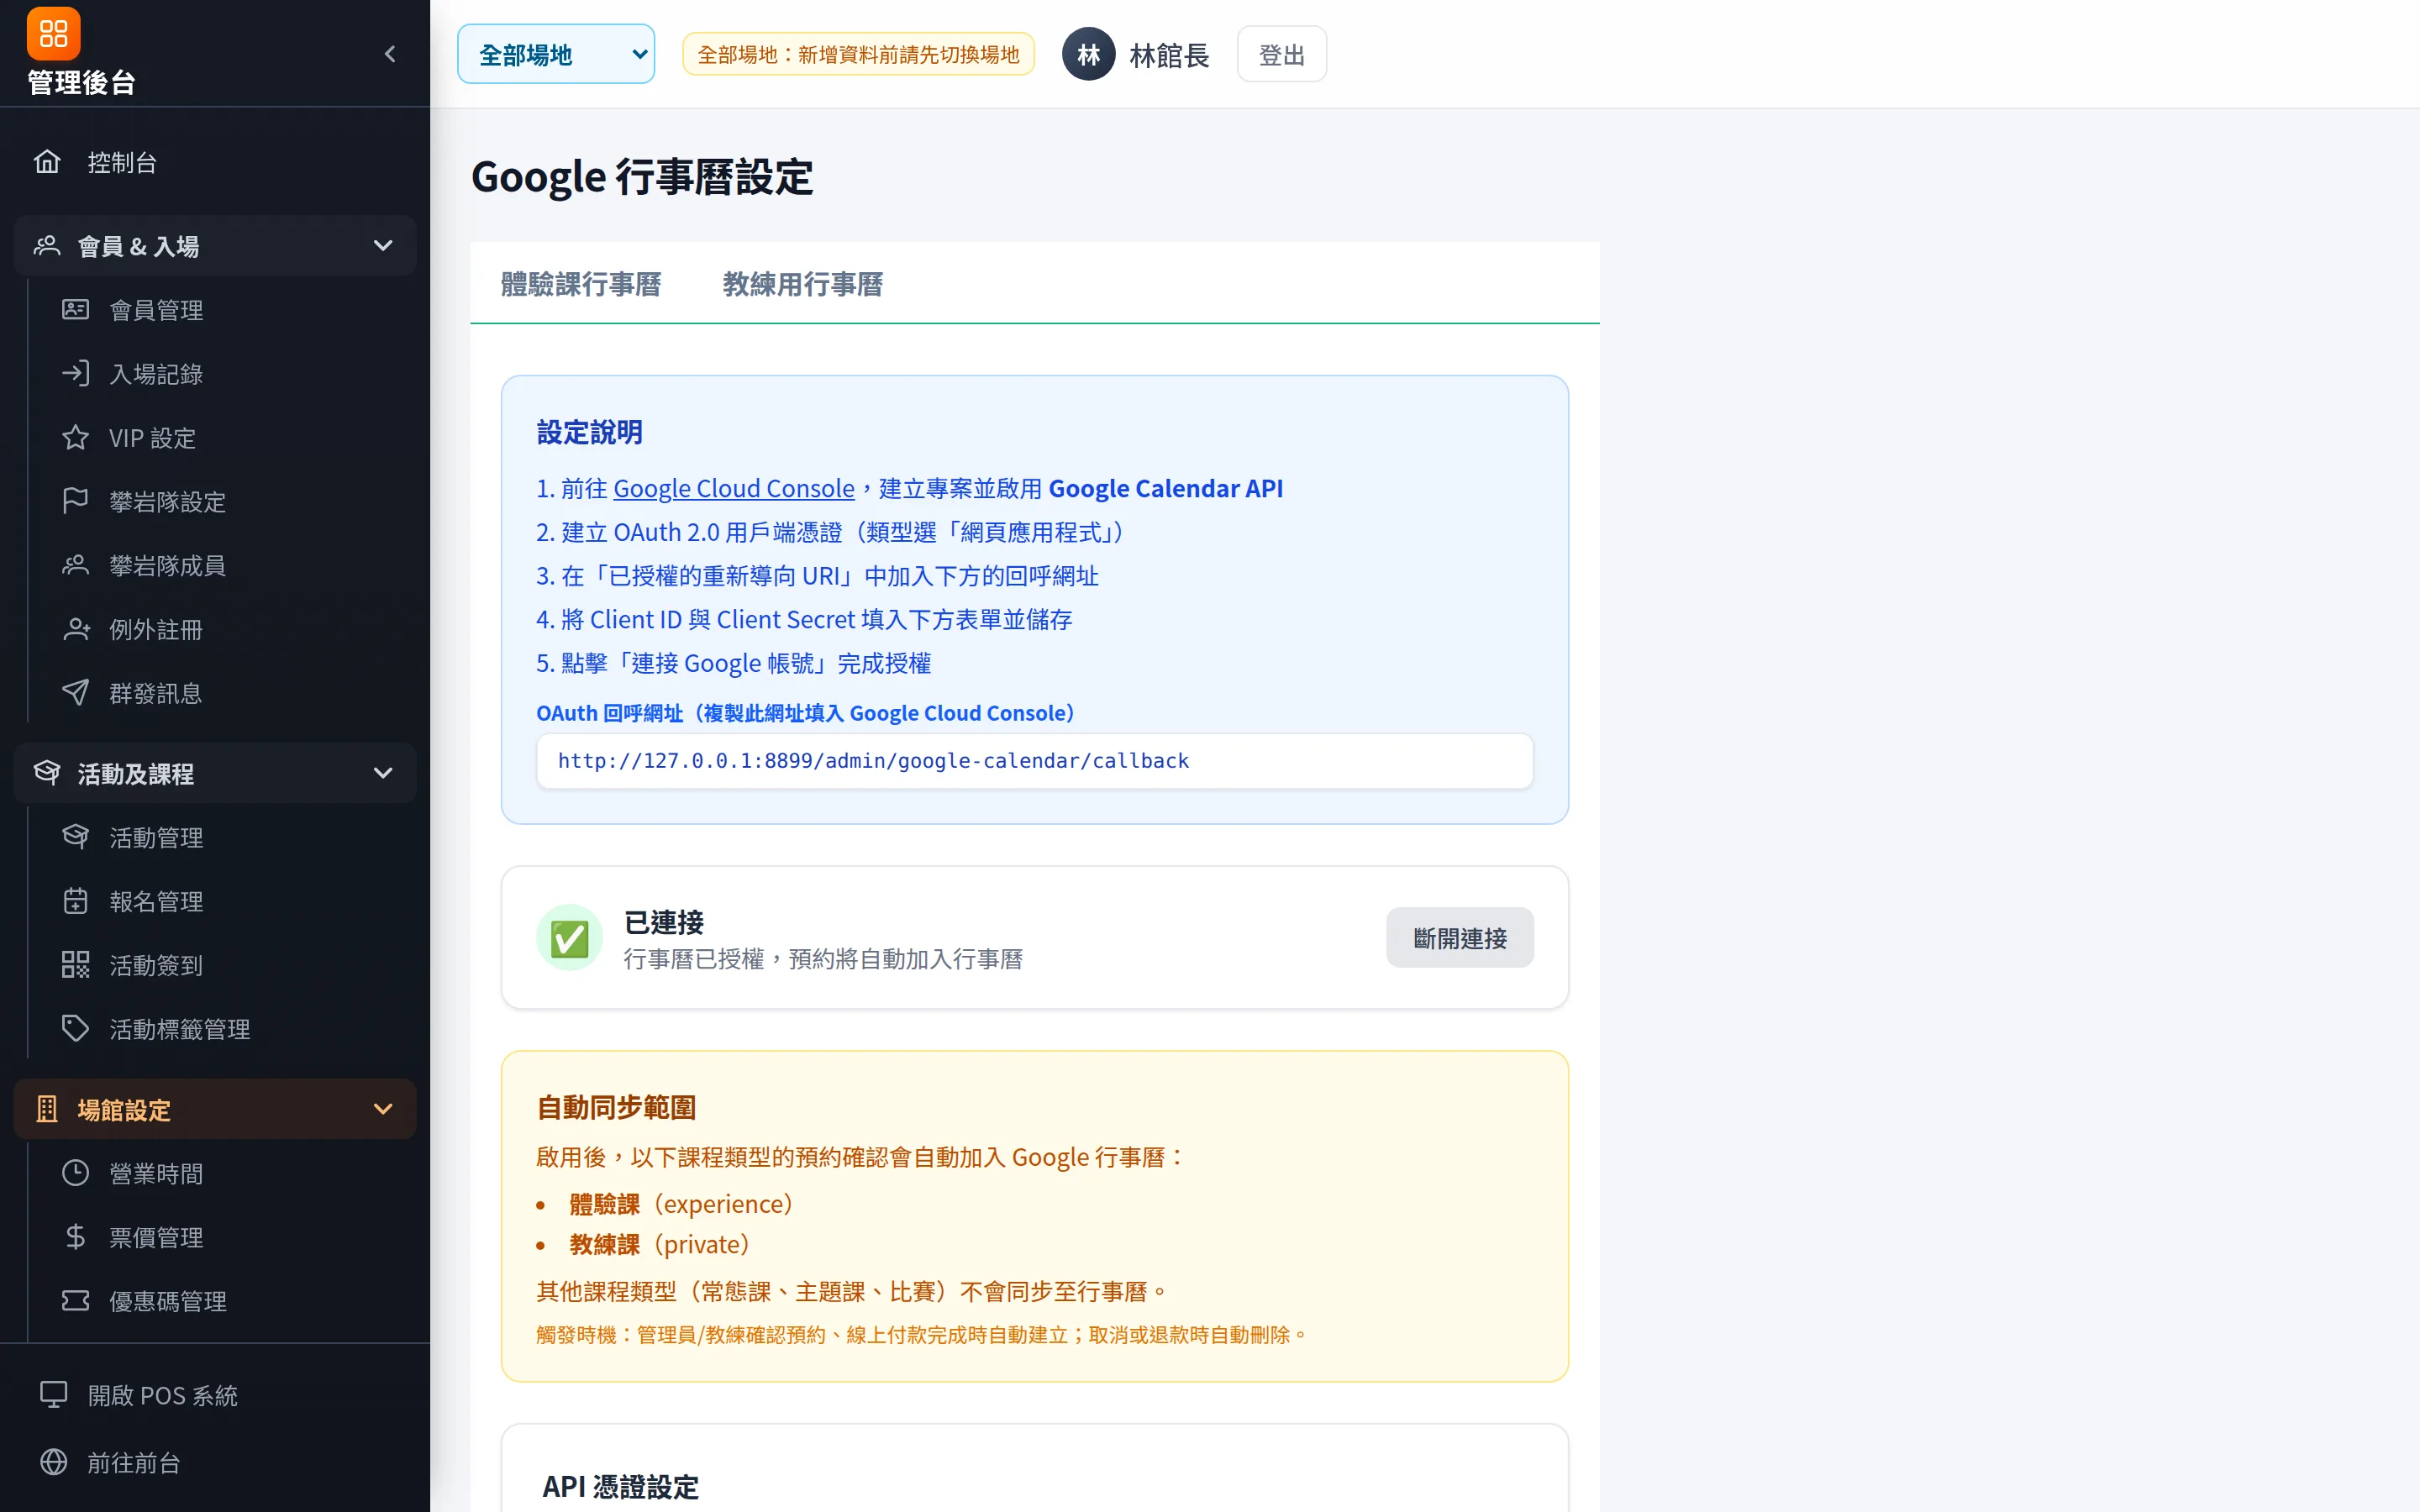Image resolution: width=2420 pixels, height=1512 pixels.
Task: Click the 開啟 POS 系統 monitor icon
Action: pos(53,1395)
